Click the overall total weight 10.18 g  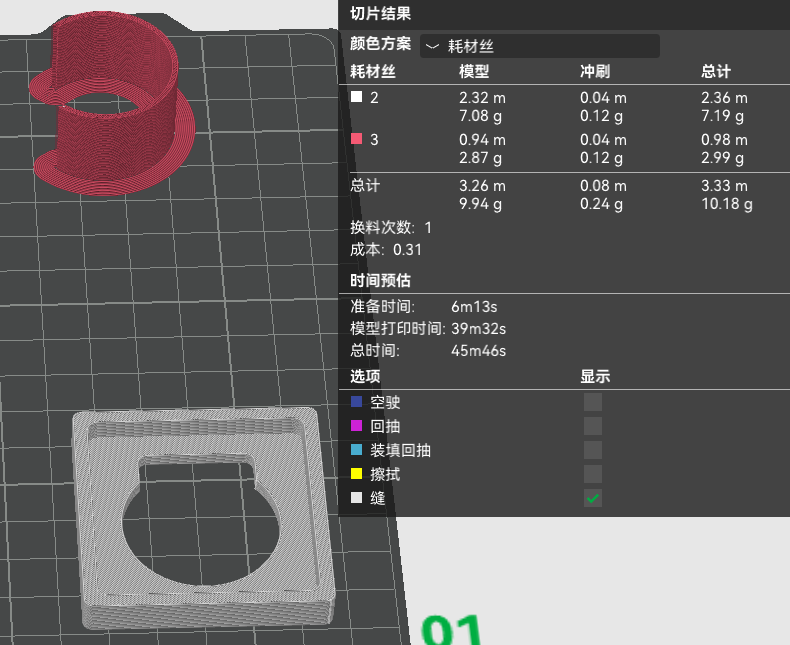727,204
